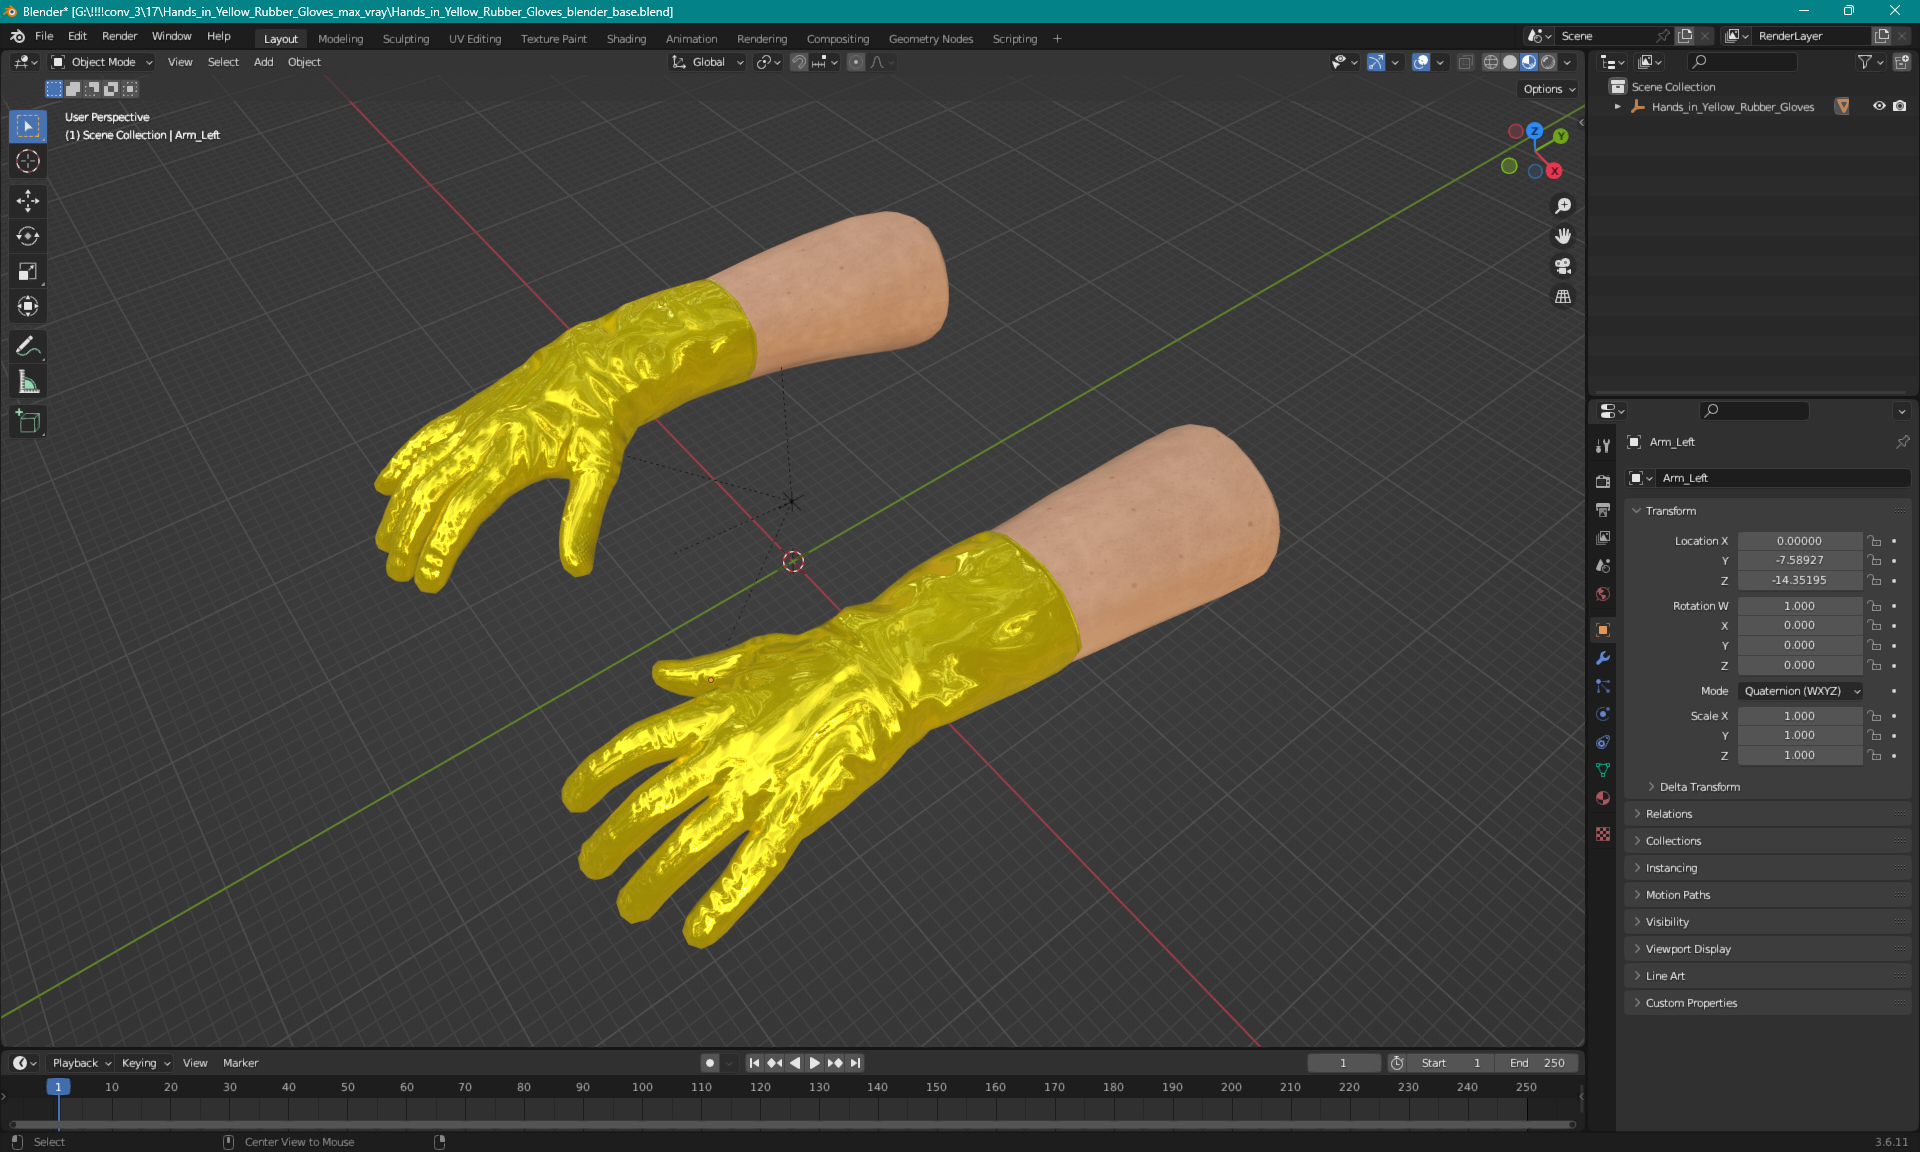Image resolution: width=1920 pixels, height=1152 pixels.
Task: Open the Render menu
Action: (x=119, y=36)
